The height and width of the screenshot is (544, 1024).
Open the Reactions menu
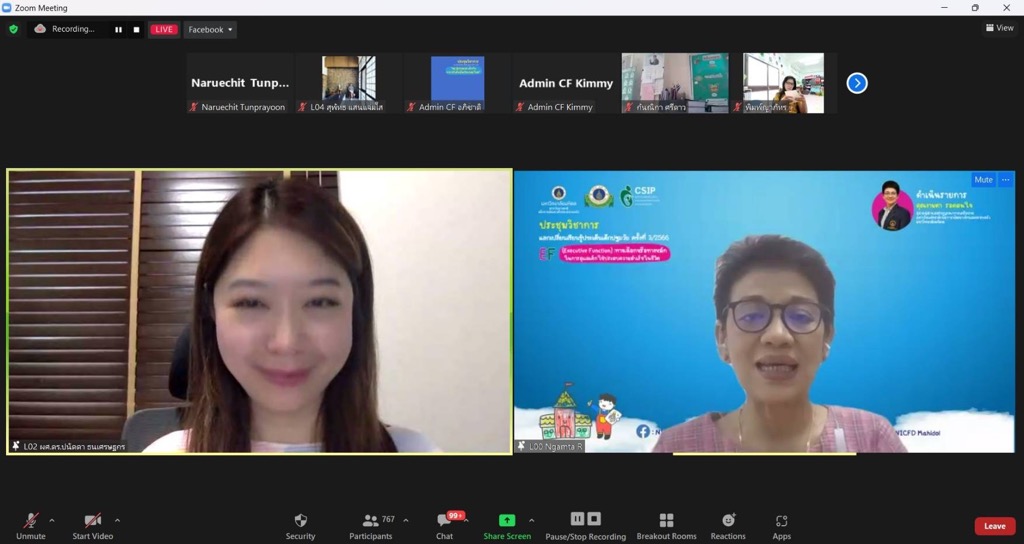tap(728, 526)
